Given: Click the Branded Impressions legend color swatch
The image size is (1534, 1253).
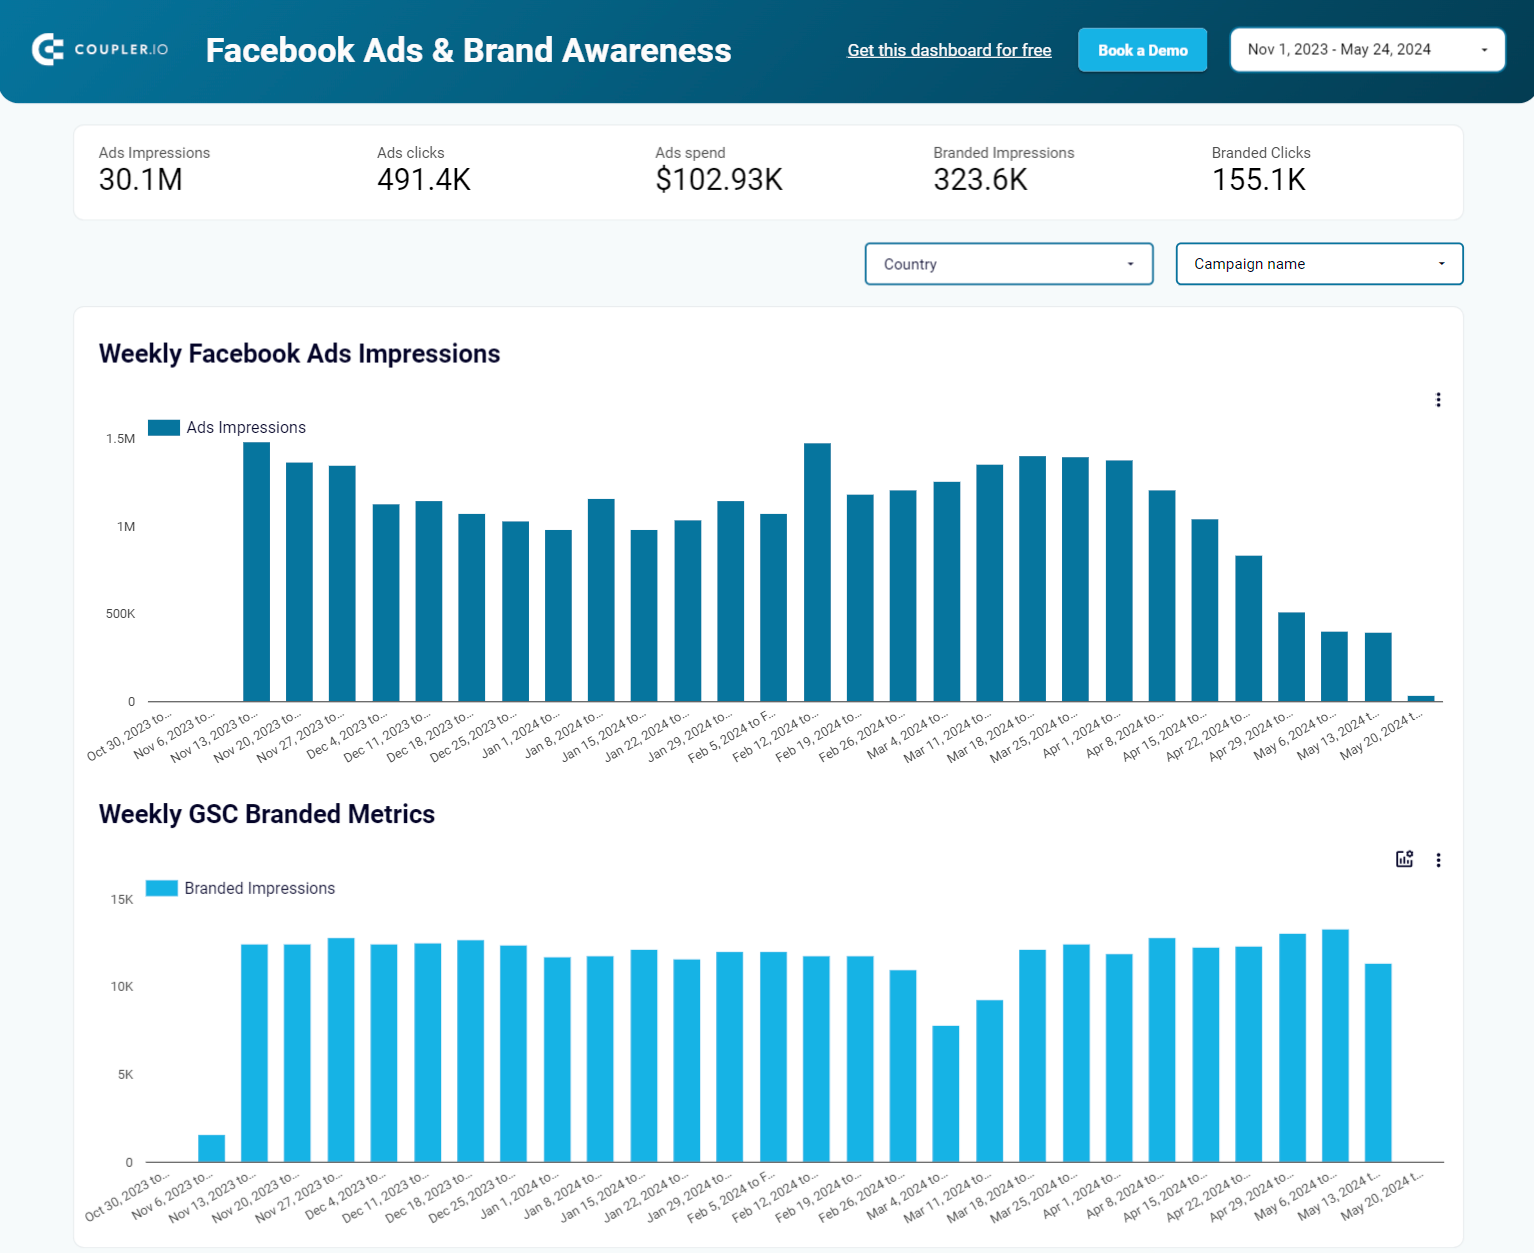Looking at the screenshot, I should coord(162,888).
